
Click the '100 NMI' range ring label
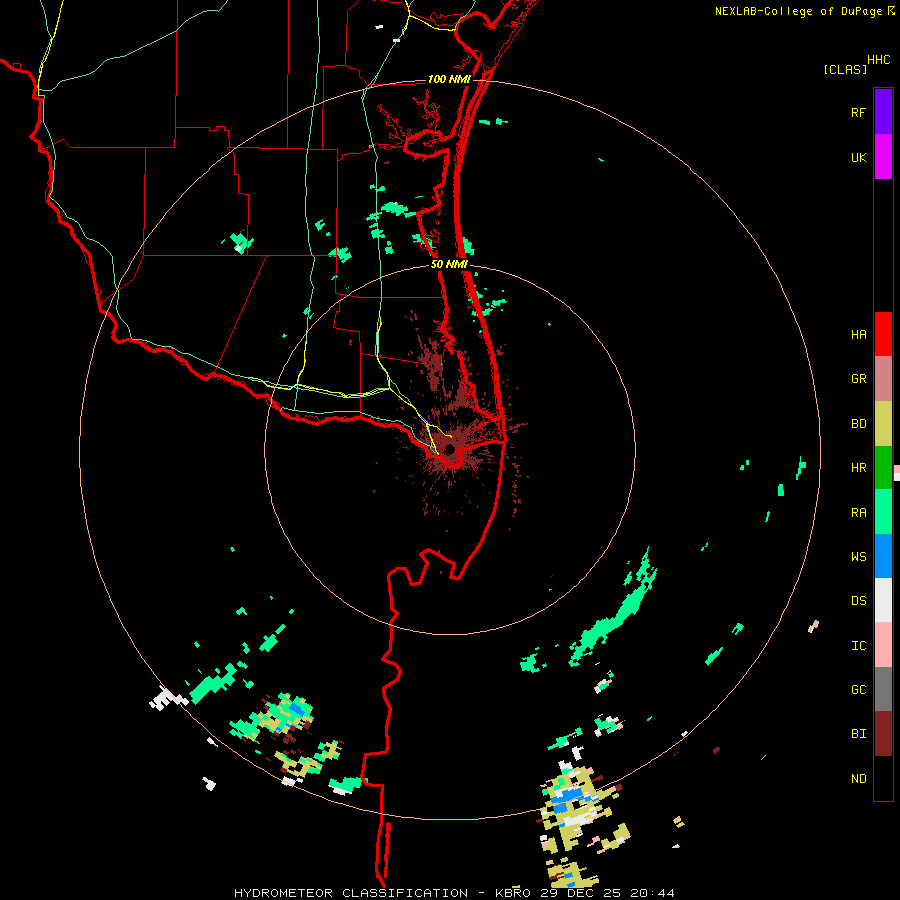tap(449, 79)
